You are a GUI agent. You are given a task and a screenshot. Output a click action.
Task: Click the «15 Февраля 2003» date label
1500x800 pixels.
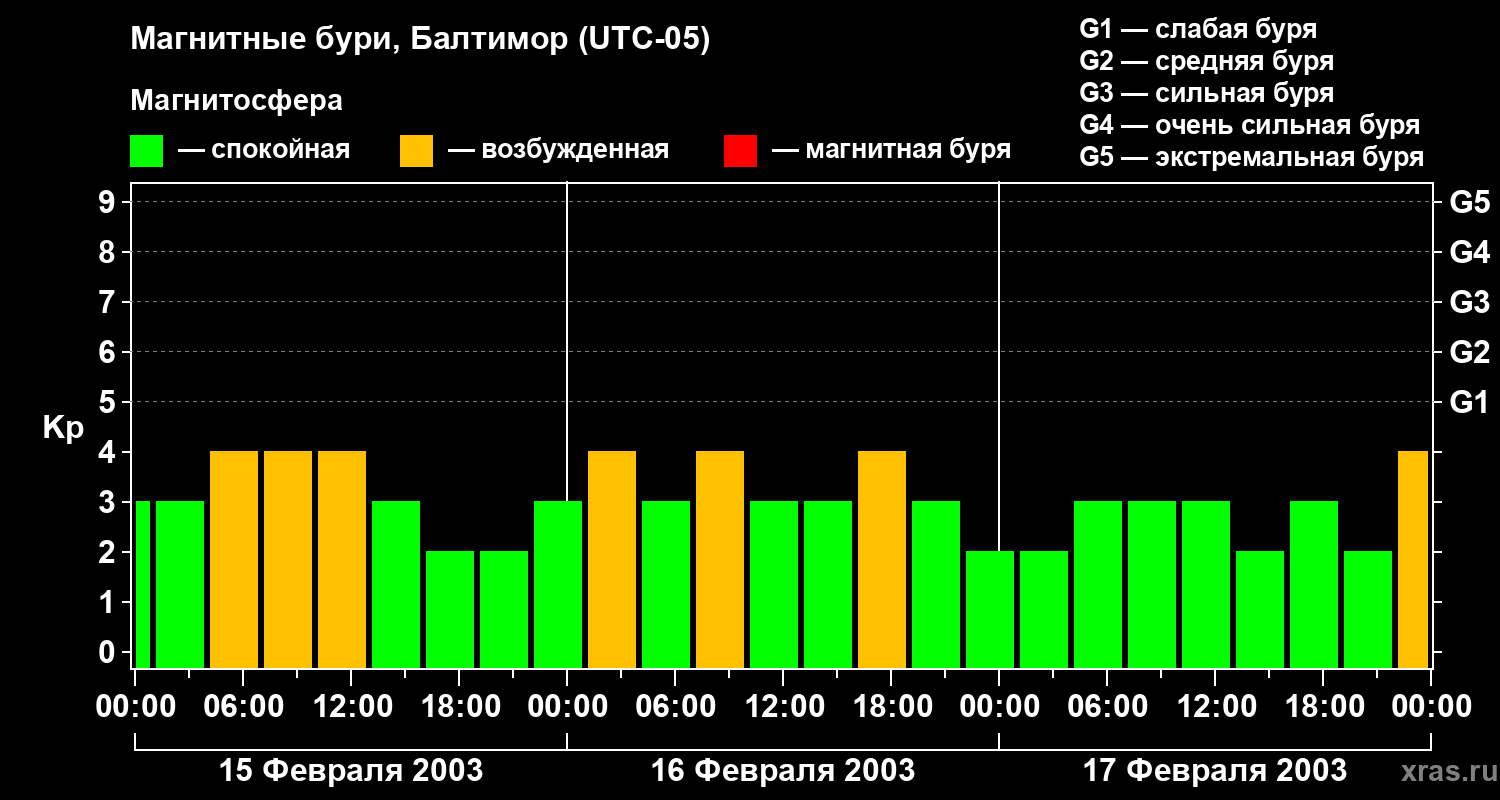pyautogui.click(x=351, y=771)
